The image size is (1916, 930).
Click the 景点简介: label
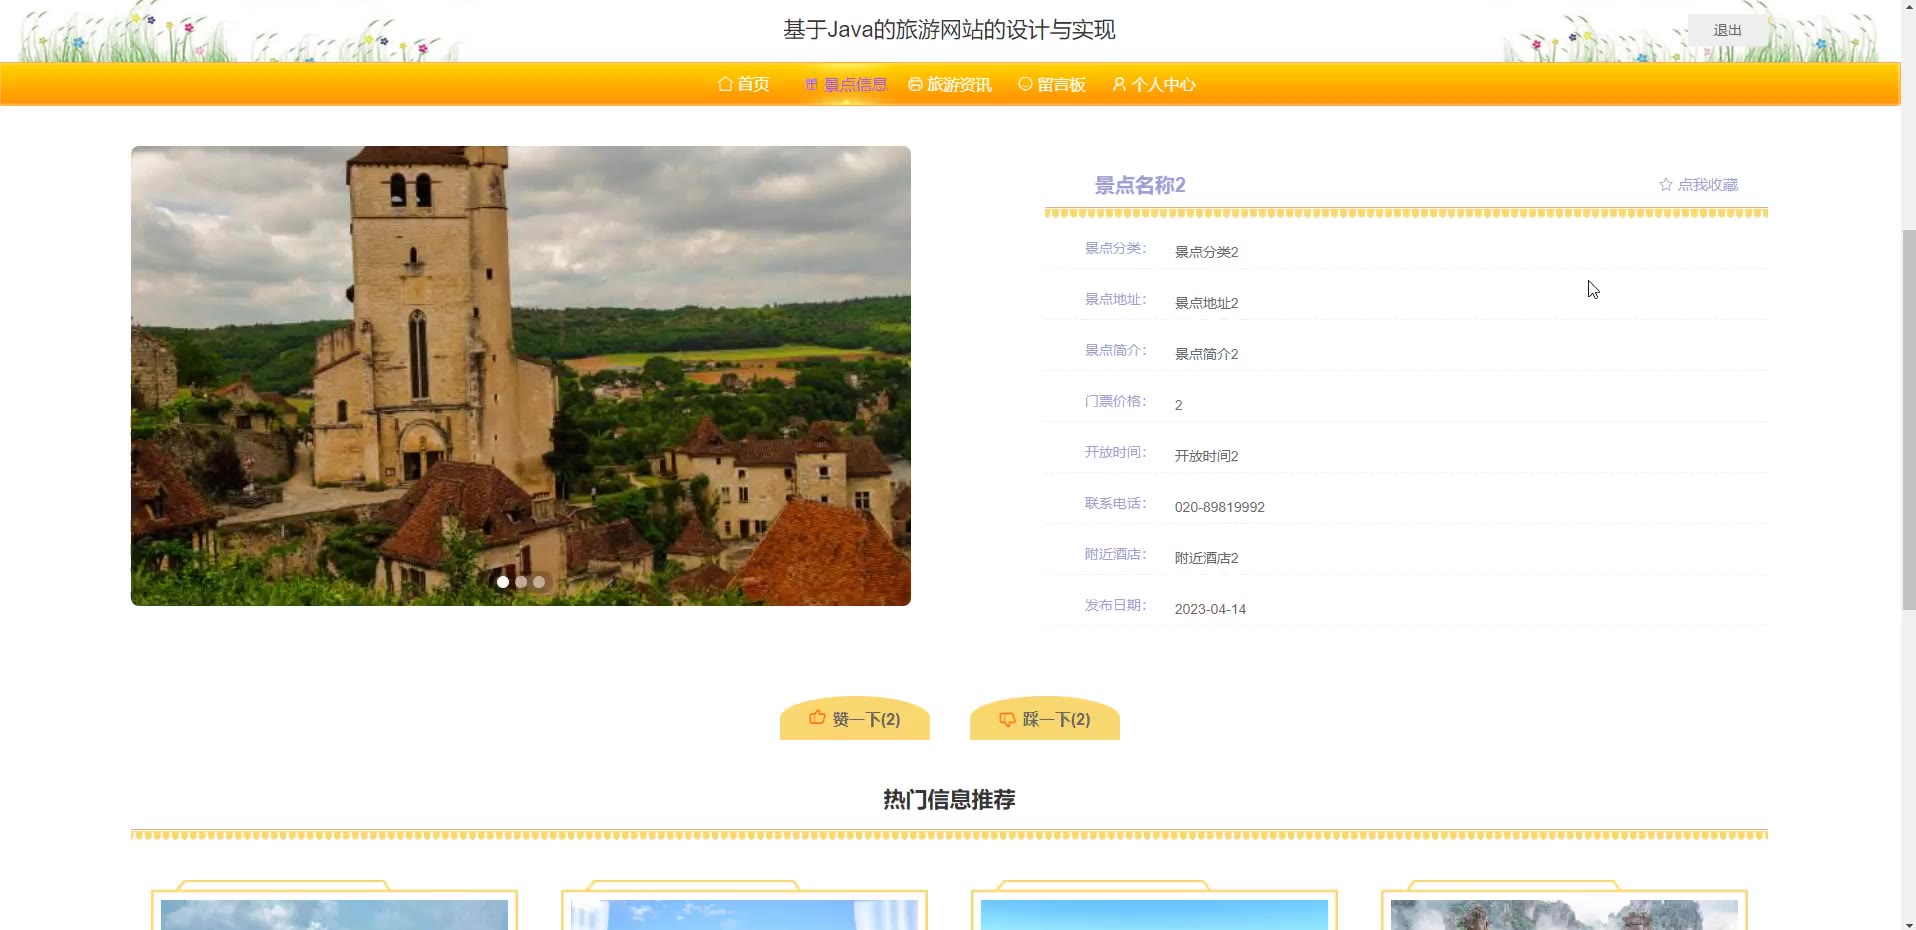[1115, 350]
